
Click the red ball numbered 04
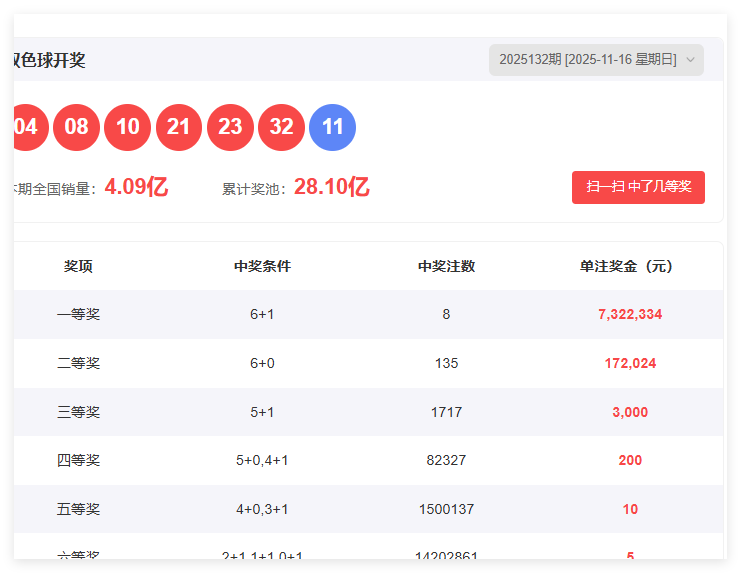(x=28, y=127)
